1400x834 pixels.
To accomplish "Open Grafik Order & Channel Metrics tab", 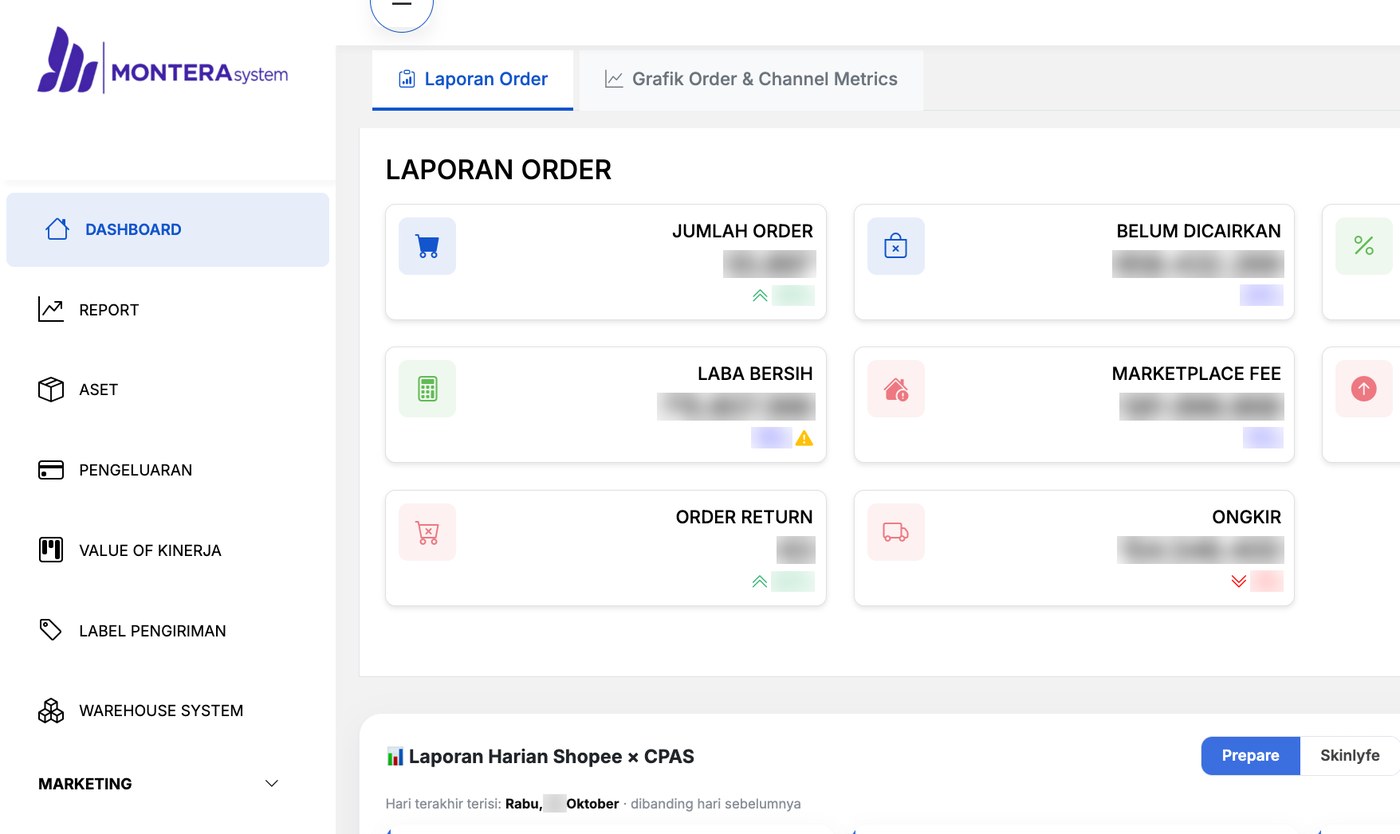I will point(751,80).
